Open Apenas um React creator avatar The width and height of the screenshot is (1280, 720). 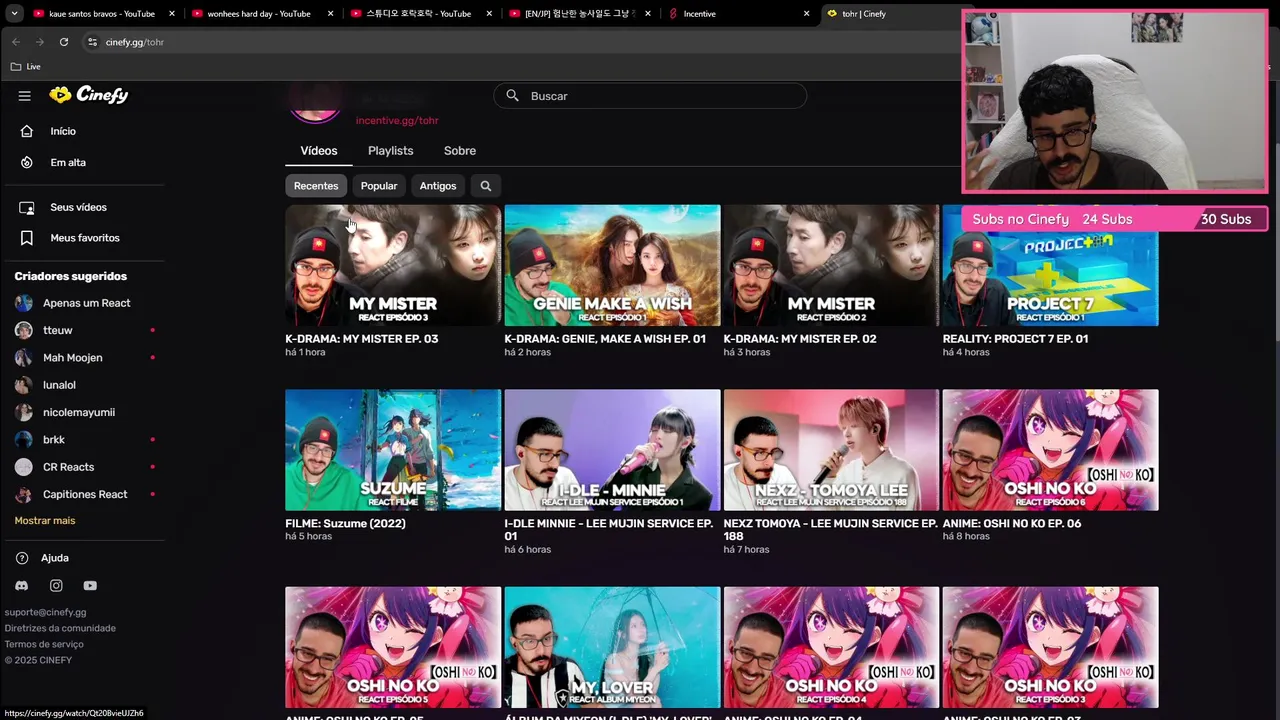(x=24, y=303)
